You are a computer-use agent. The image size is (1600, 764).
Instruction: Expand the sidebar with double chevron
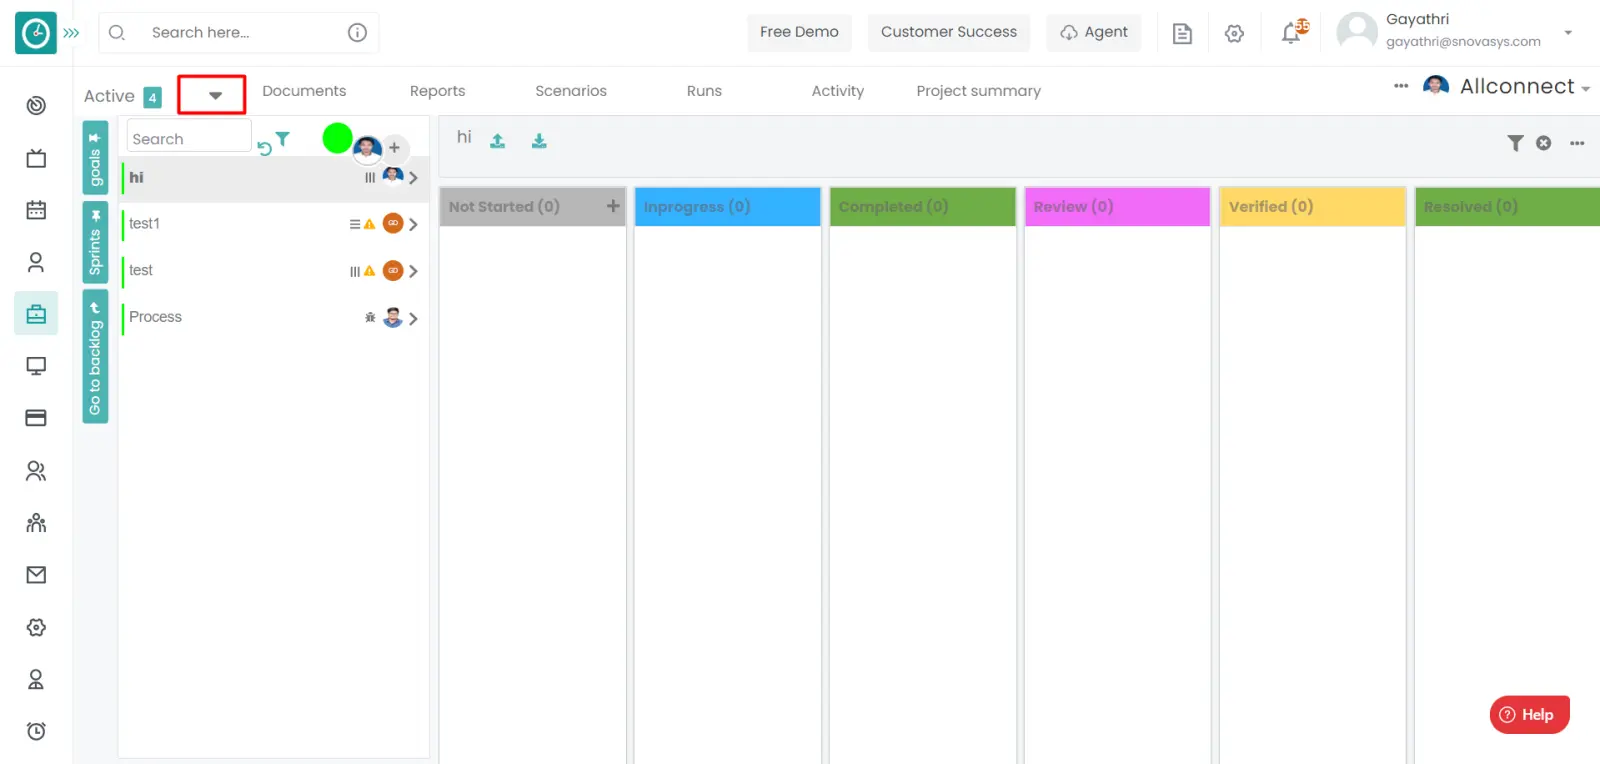71,33
